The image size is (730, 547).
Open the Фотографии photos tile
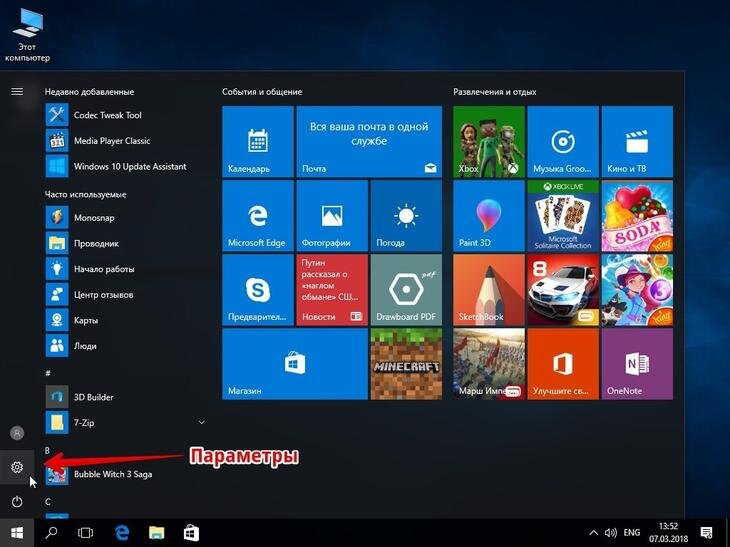(332, 216)
